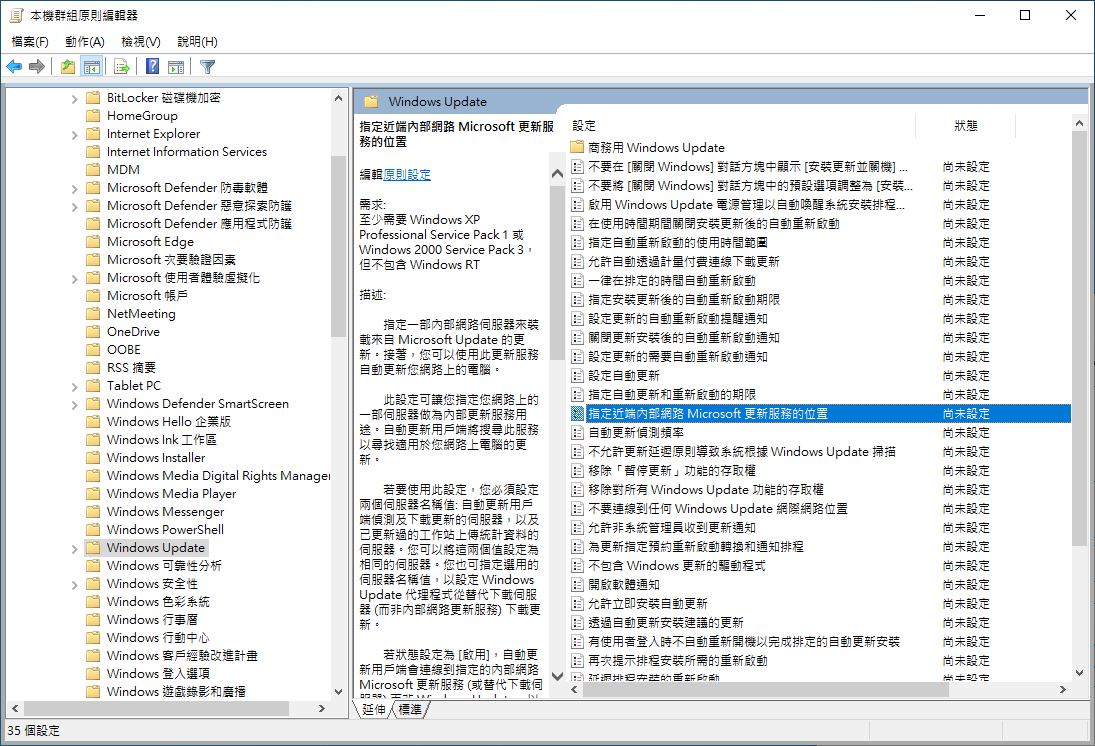
Task: Expand the Windows Defender SmartScreen node
Action: (x=75, y=404)
